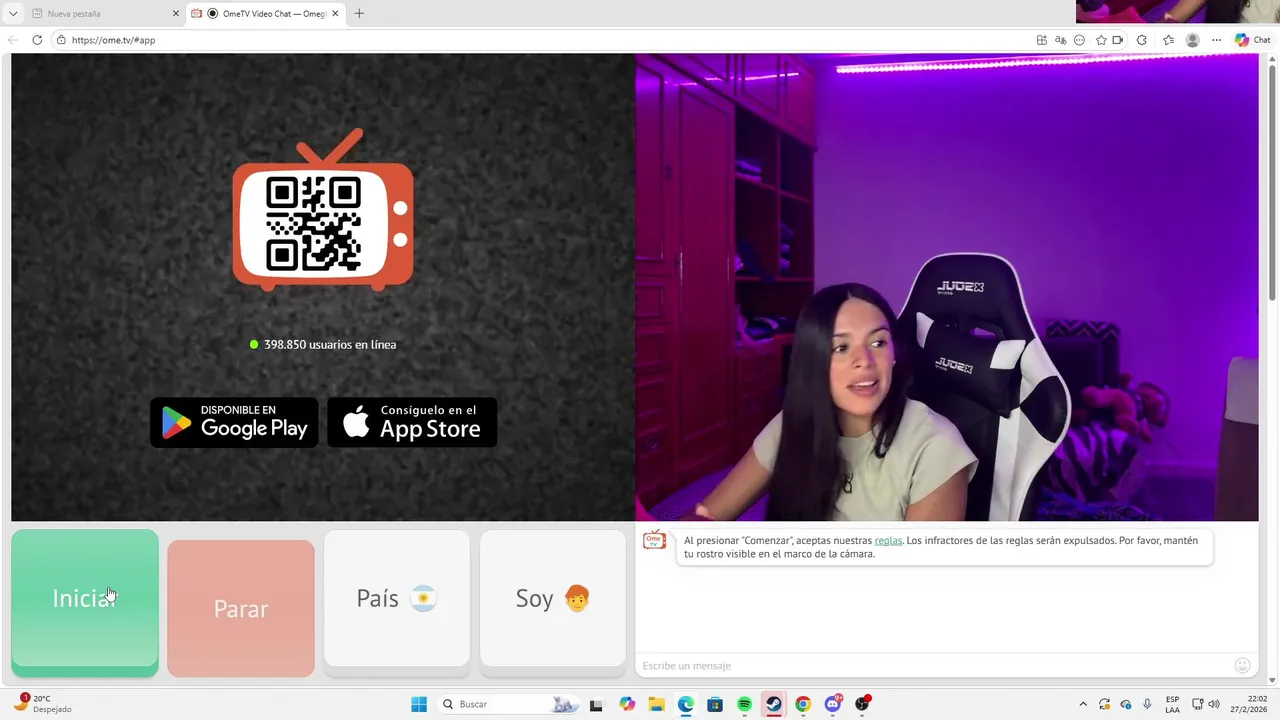Open the País country selector
The width and height of the screenshot is (1280, 720).
[x=397, y=598]
